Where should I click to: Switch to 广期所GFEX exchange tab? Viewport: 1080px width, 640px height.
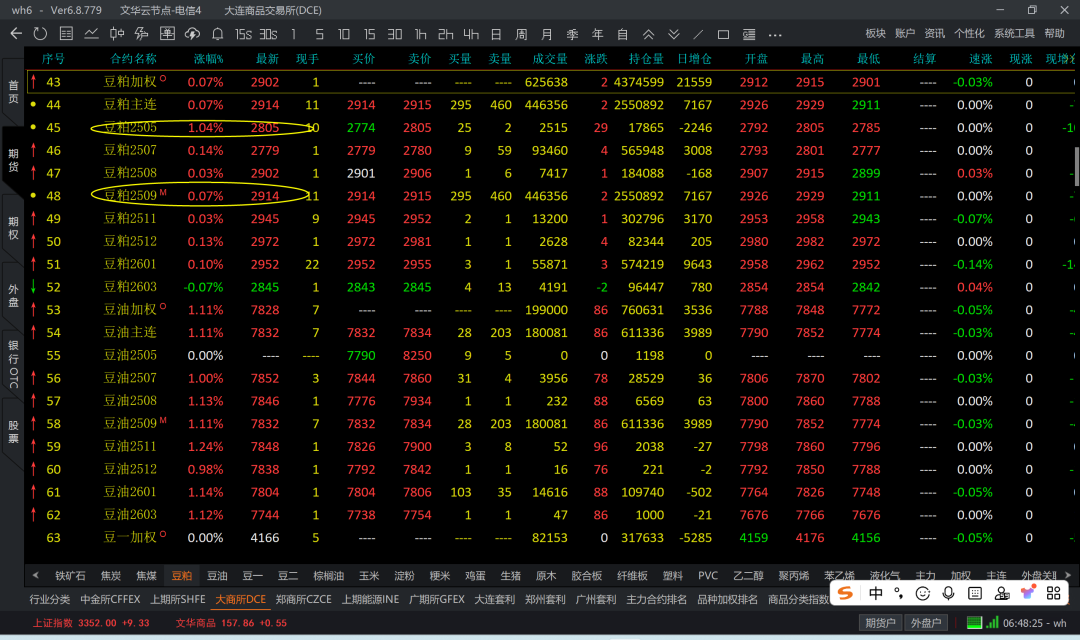point(437,599)
